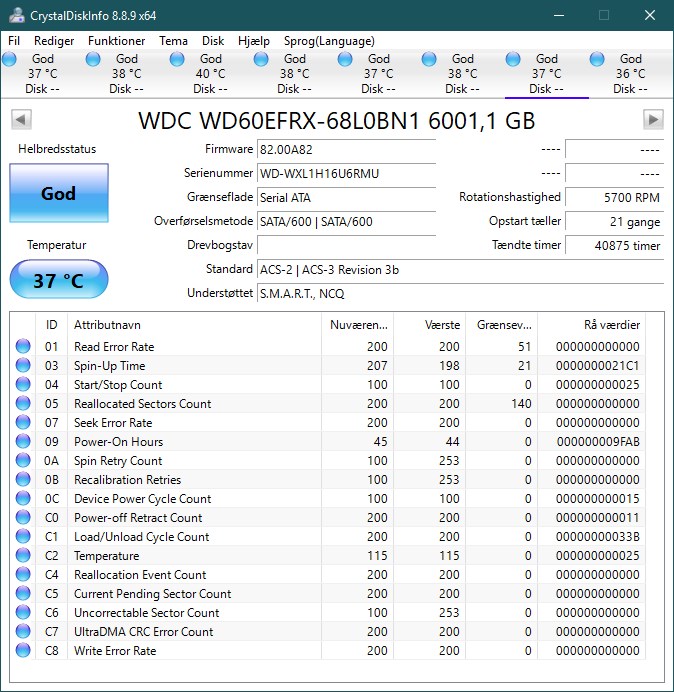
Task: Click the Firmware field 82.00A82
Action: (x=346, y=150)
